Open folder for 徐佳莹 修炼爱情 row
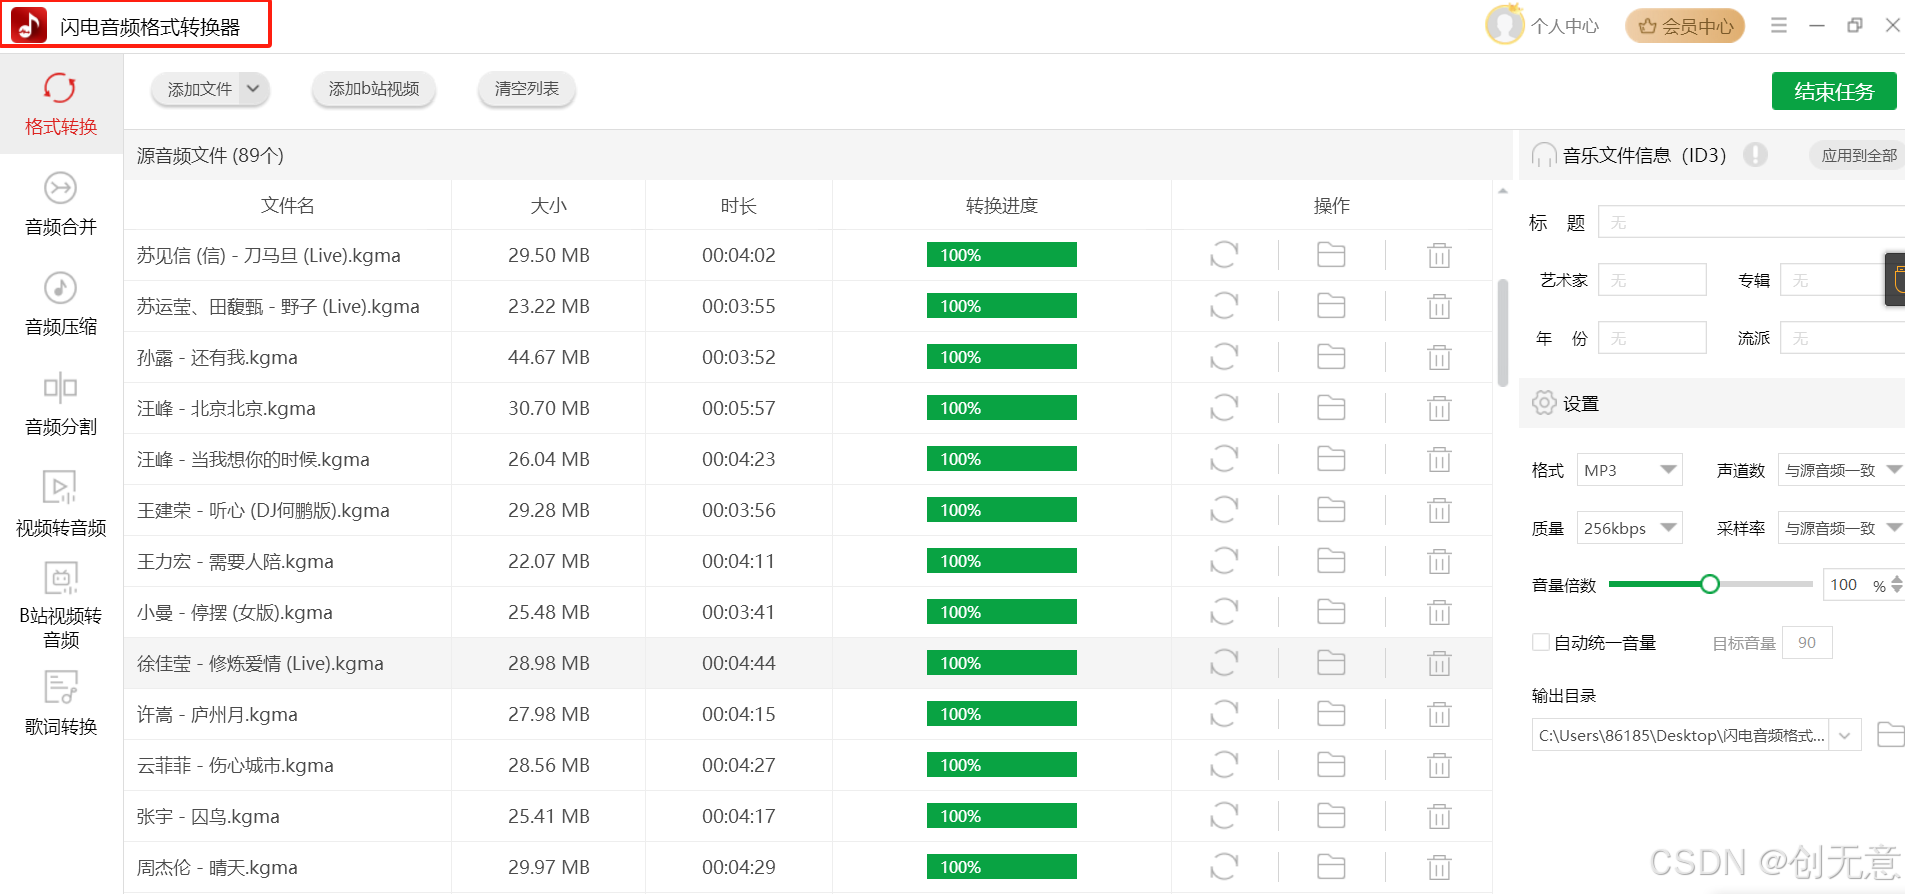Viewport: 1905px width, 894px height. 1331,663
